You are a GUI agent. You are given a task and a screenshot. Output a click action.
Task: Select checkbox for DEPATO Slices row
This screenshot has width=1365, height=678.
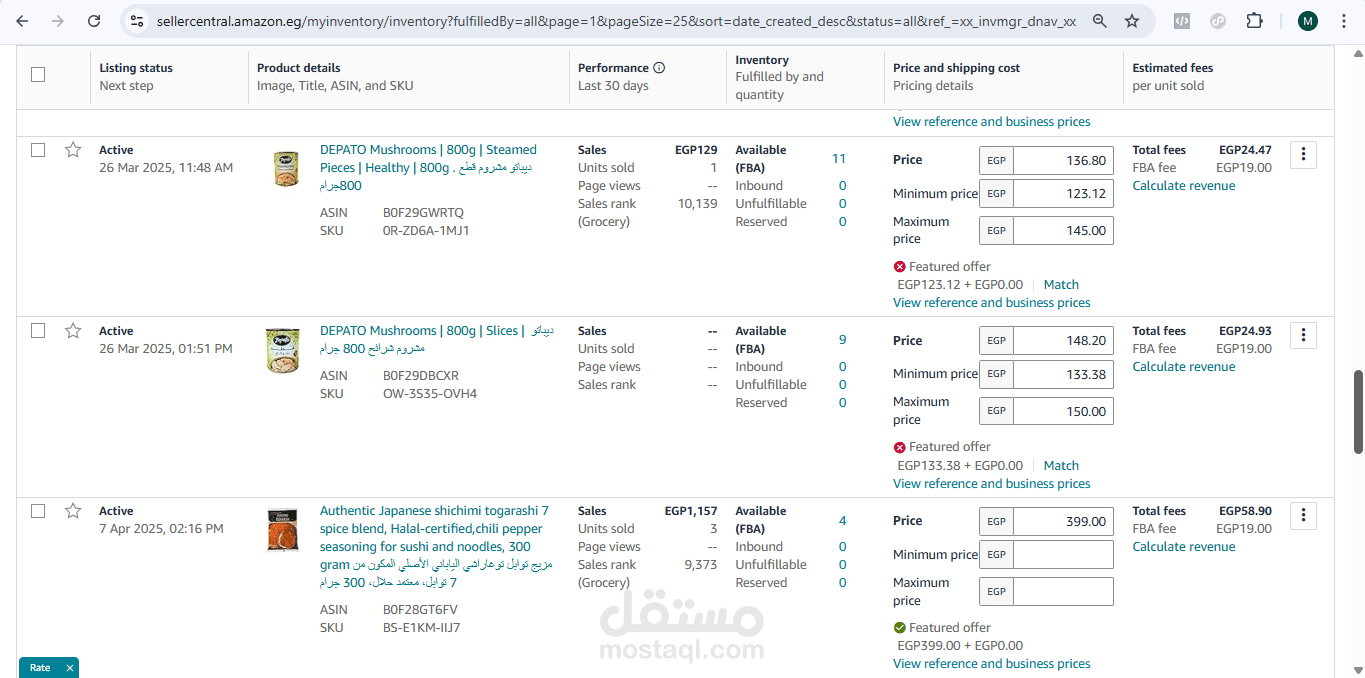[38, 331]
